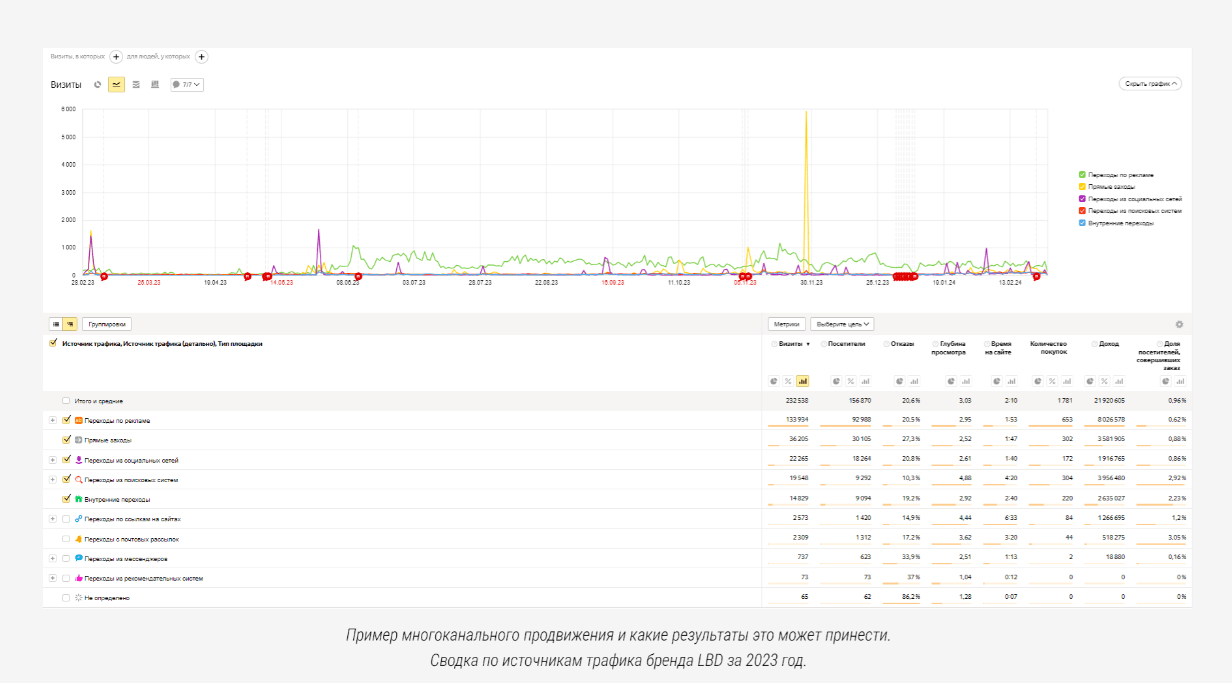Open the 7/7 annotations dropdown
The image size is (1232, 683).
pos(187,85)
